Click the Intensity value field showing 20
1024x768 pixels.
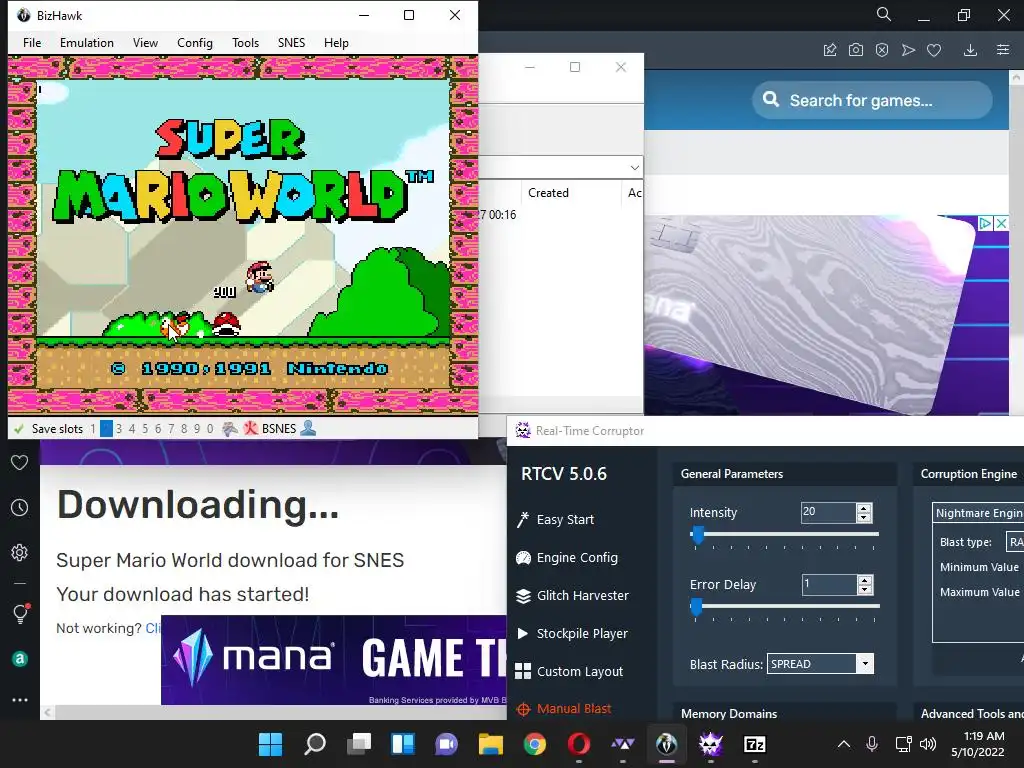[828, 513]
